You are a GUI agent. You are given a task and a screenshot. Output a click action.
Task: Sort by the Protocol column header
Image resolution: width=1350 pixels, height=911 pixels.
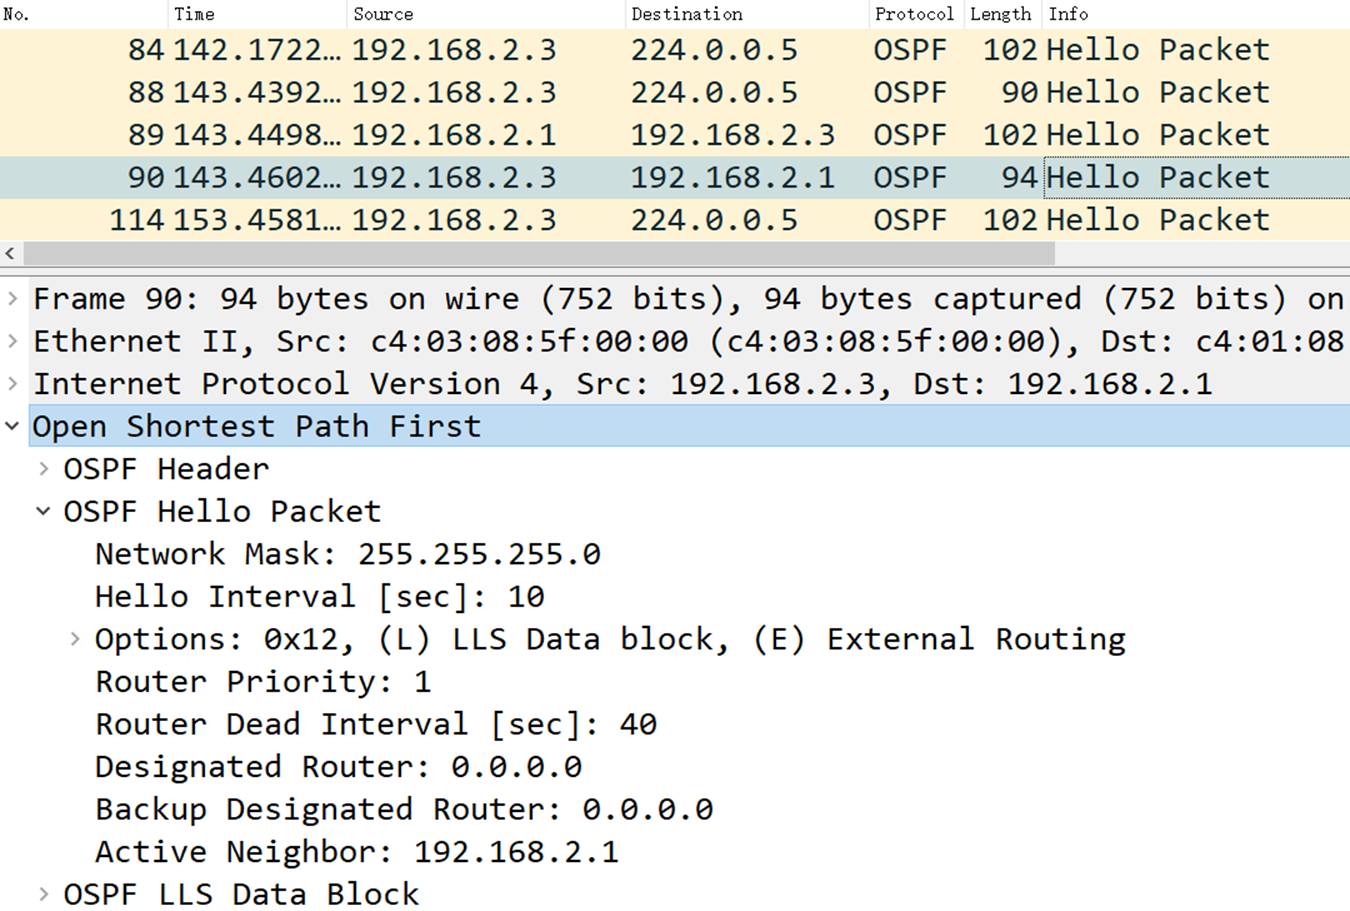coord(913,14)
